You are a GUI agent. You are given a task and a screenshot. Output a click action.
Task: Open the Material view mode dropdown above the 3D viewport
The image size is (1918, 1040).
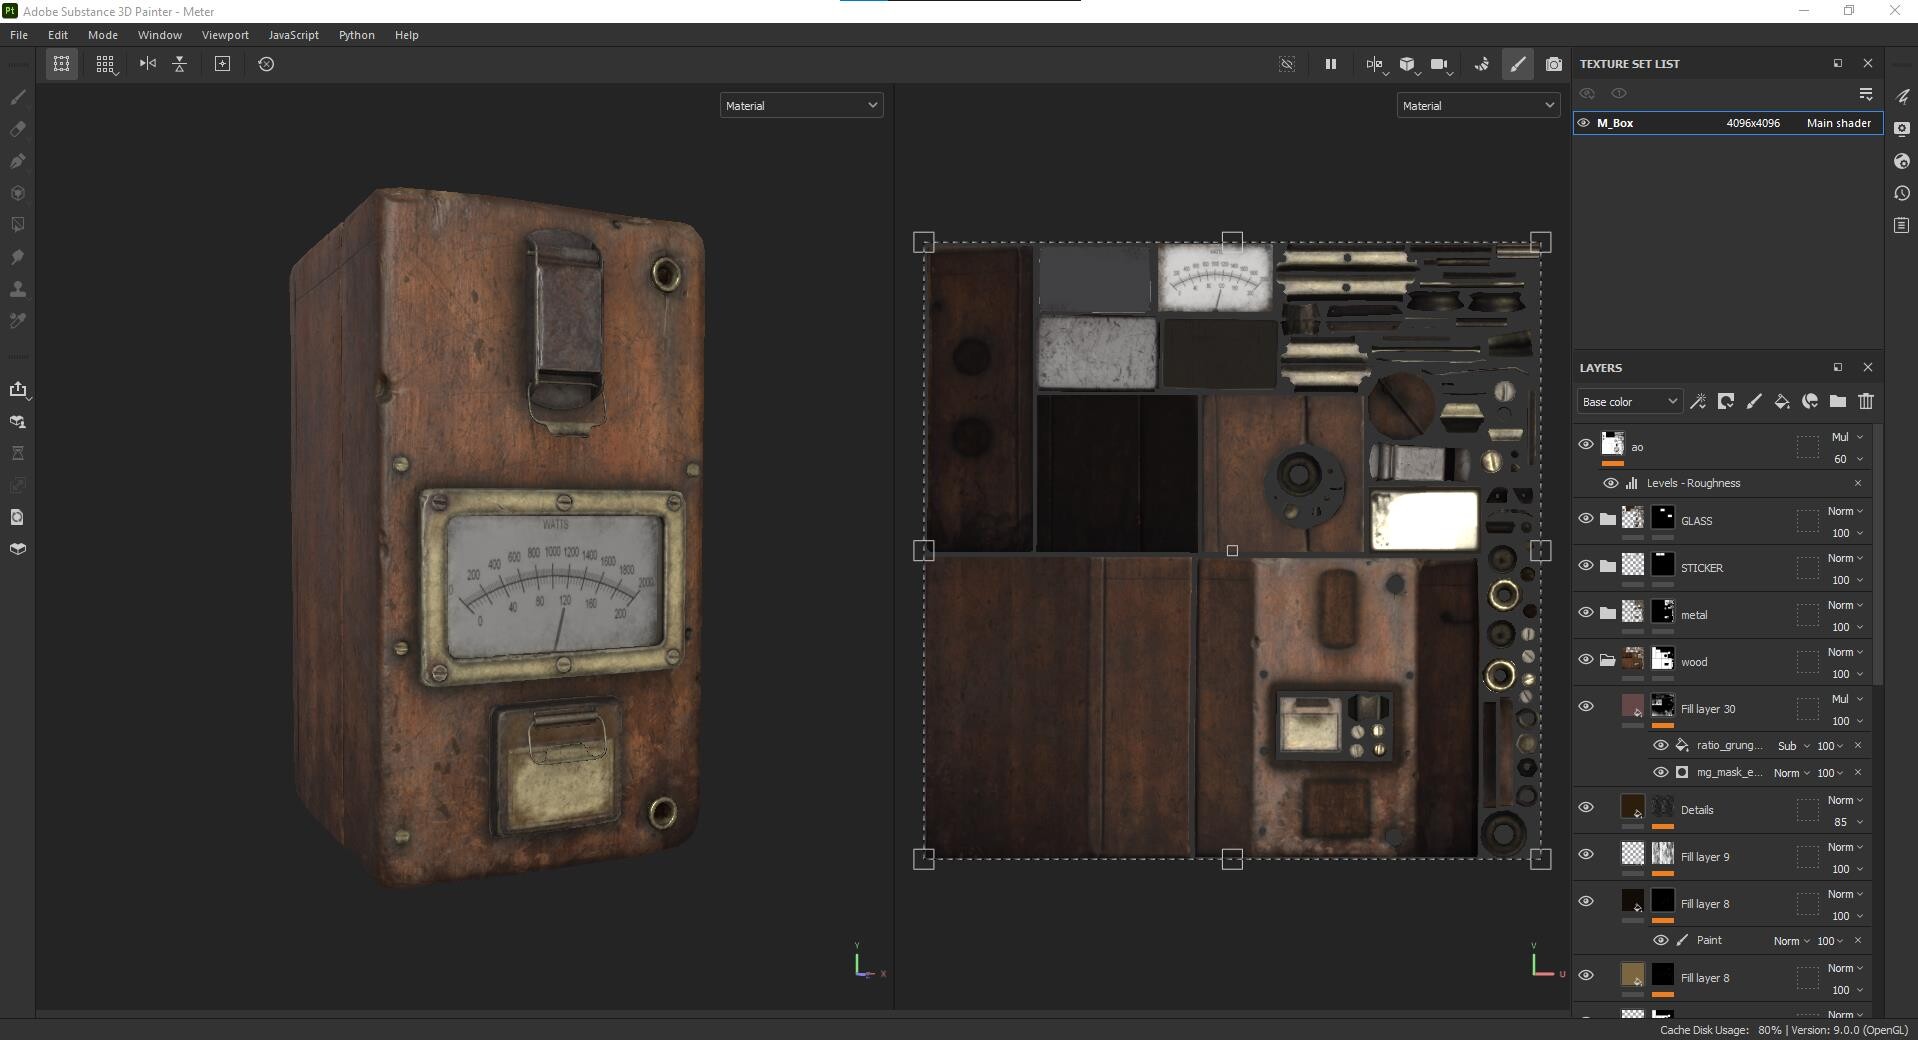pyautogui.click(x=800, y=105)
